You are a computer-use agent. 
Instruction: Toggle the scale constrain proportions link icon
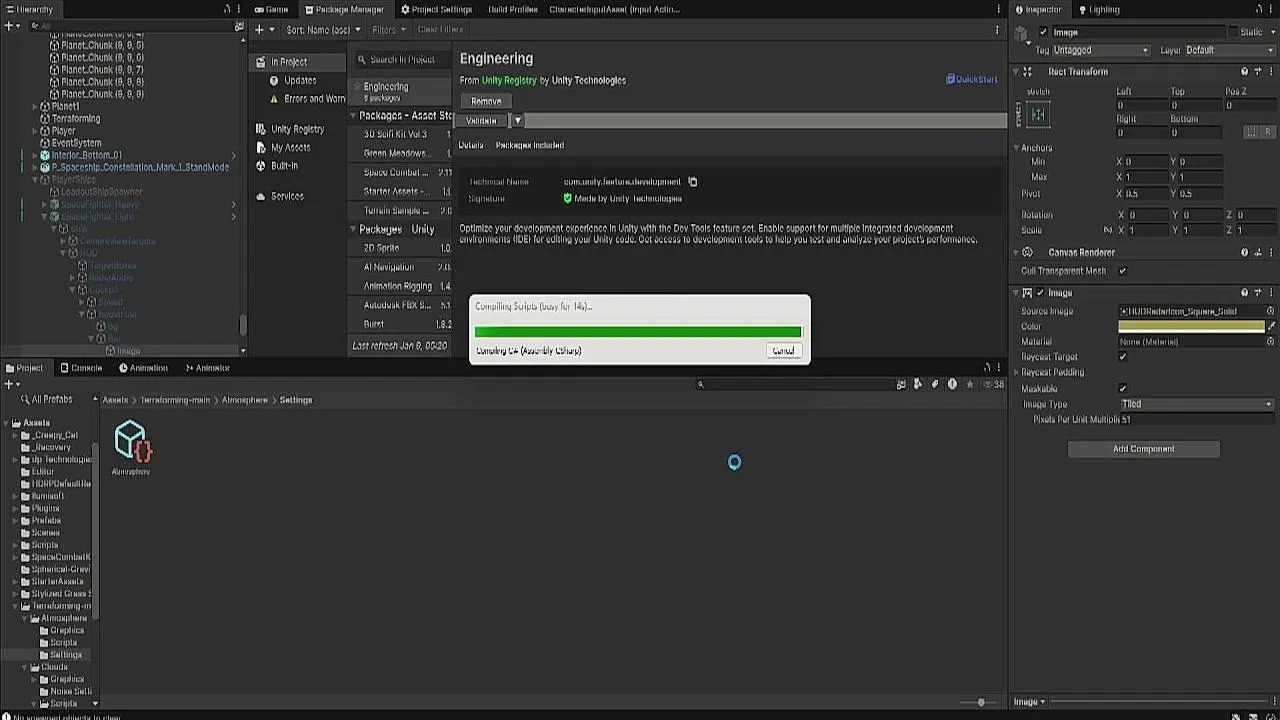pos(1107,230)
